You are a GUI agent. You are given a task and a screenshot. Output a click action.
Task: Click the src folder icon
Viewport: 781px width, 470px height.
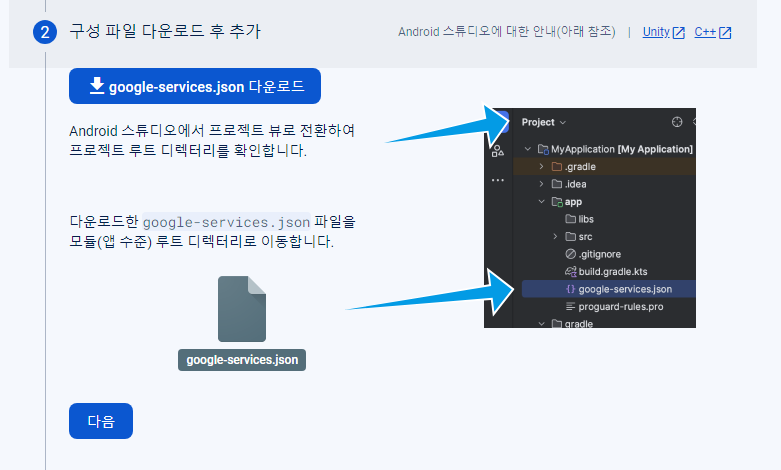(571, 236)
